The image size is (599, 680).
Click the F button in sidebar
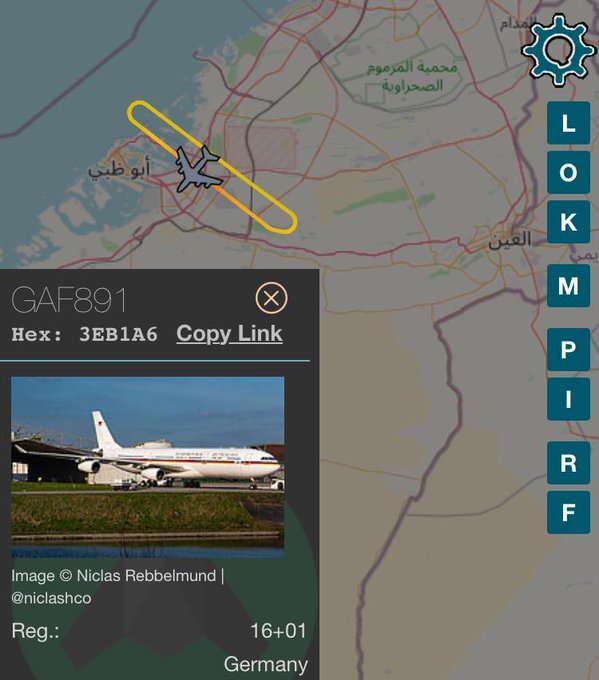568,513
